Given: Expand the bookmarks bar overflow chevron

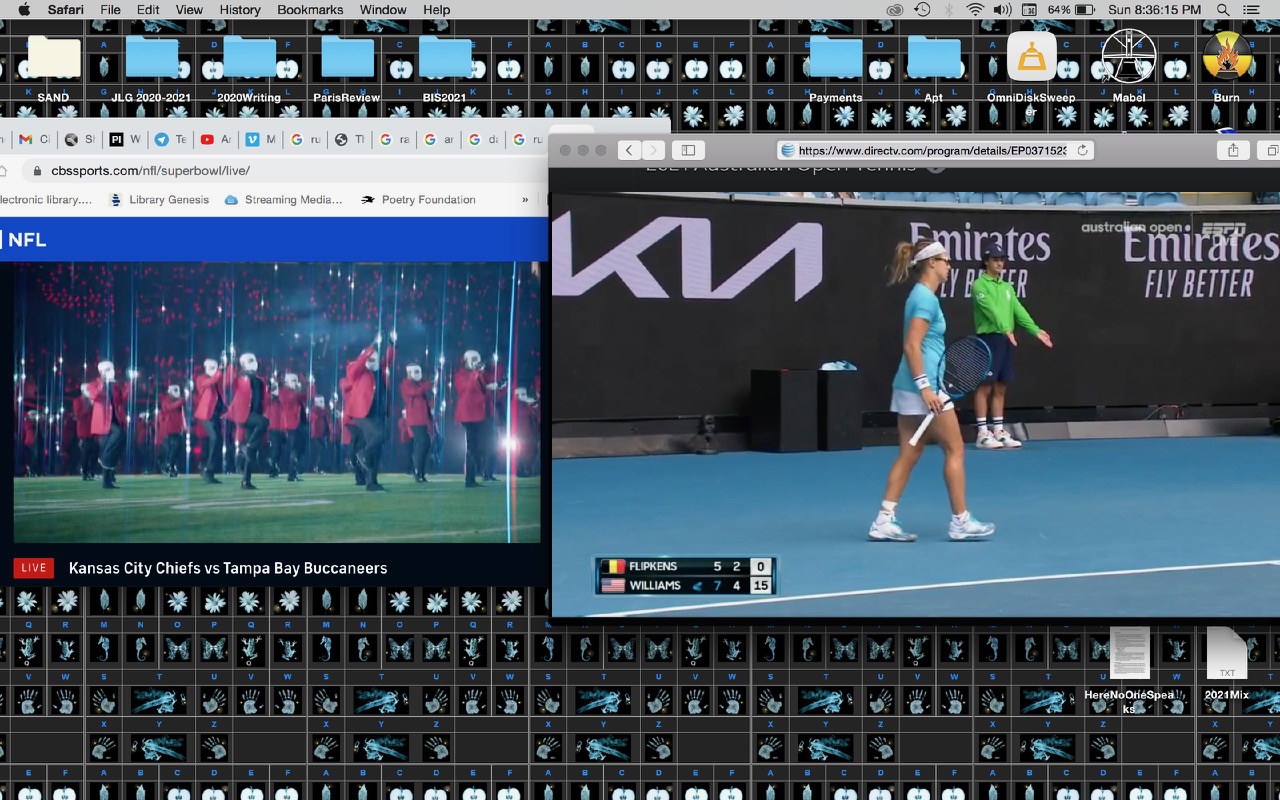Looking at the screenshot, I should [x=525, y=200].
